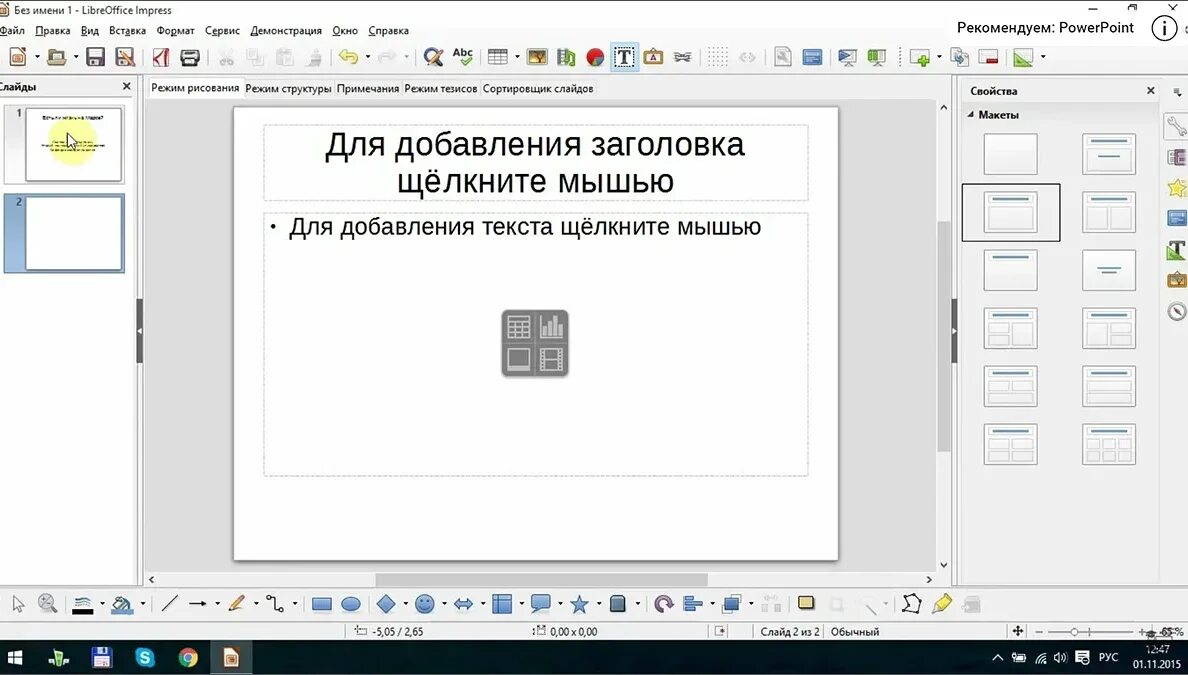Open the Демонстрация menu

click(x=286, y=30)
